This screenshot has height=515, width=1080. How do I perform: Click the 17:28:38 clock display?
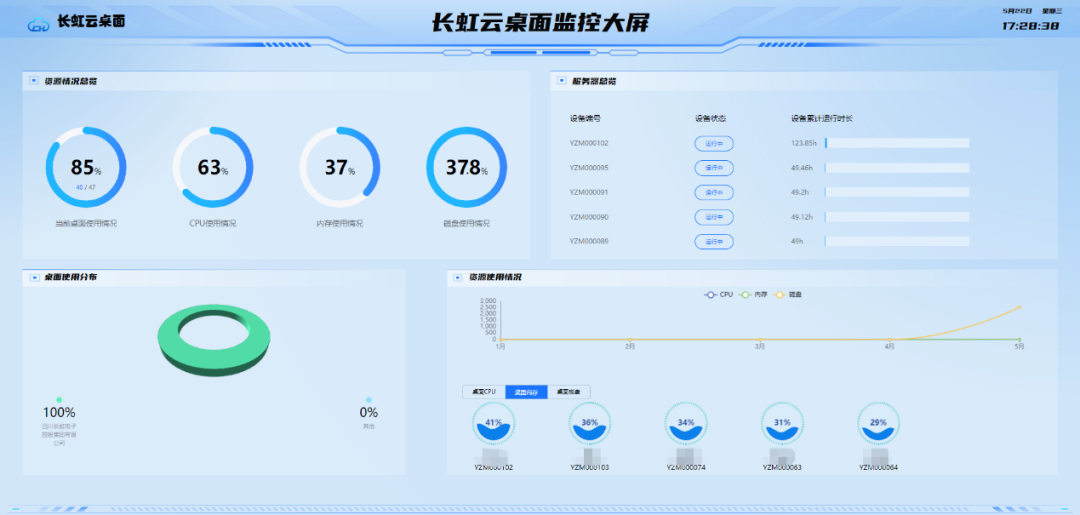(x=1030, y=26)
